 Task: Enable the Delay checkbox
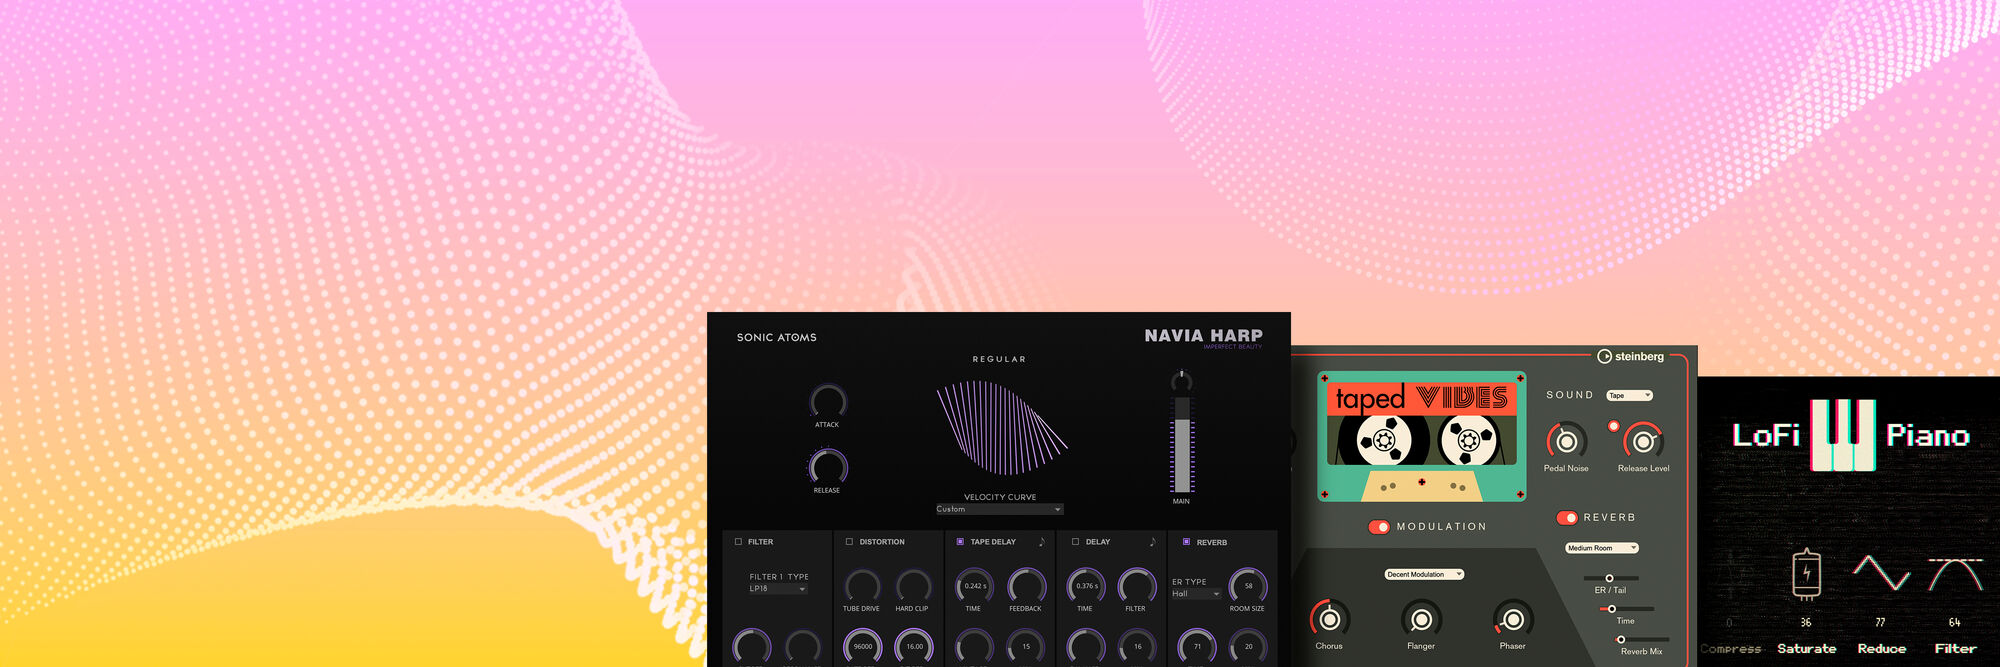1076,542
